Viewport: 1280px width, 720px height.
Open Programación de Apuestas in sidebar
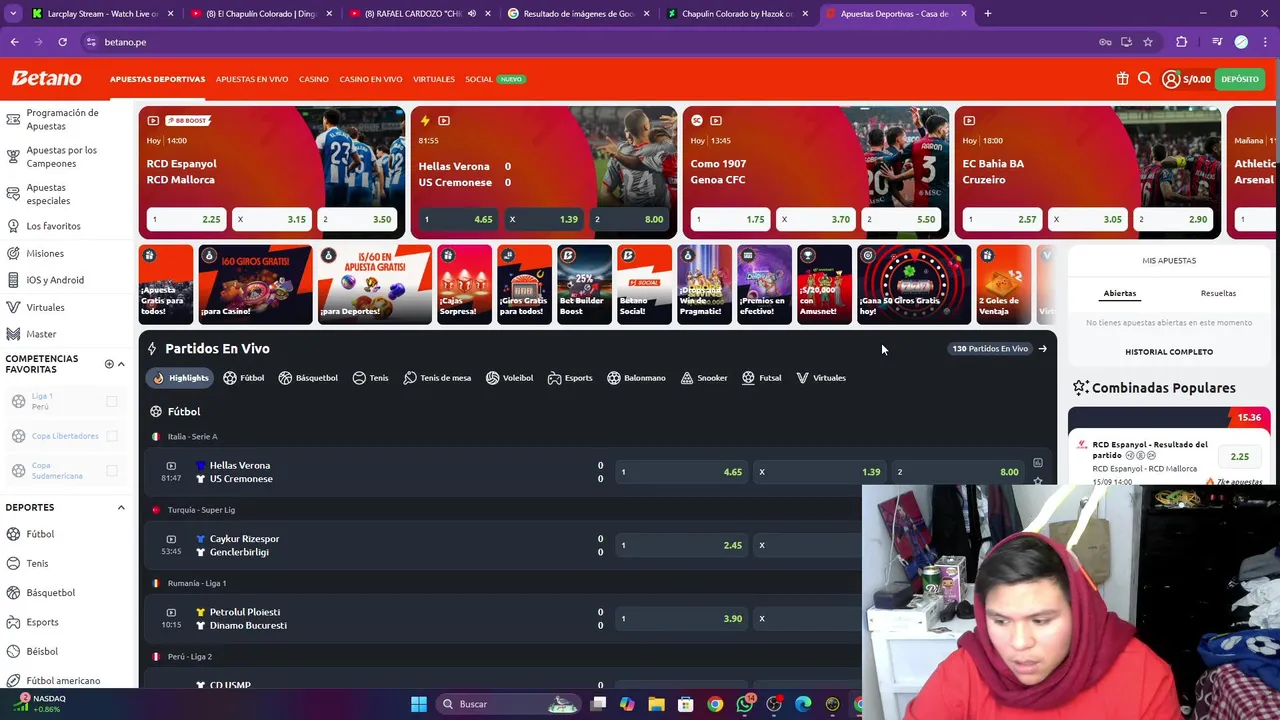click(x=65, y=120)
